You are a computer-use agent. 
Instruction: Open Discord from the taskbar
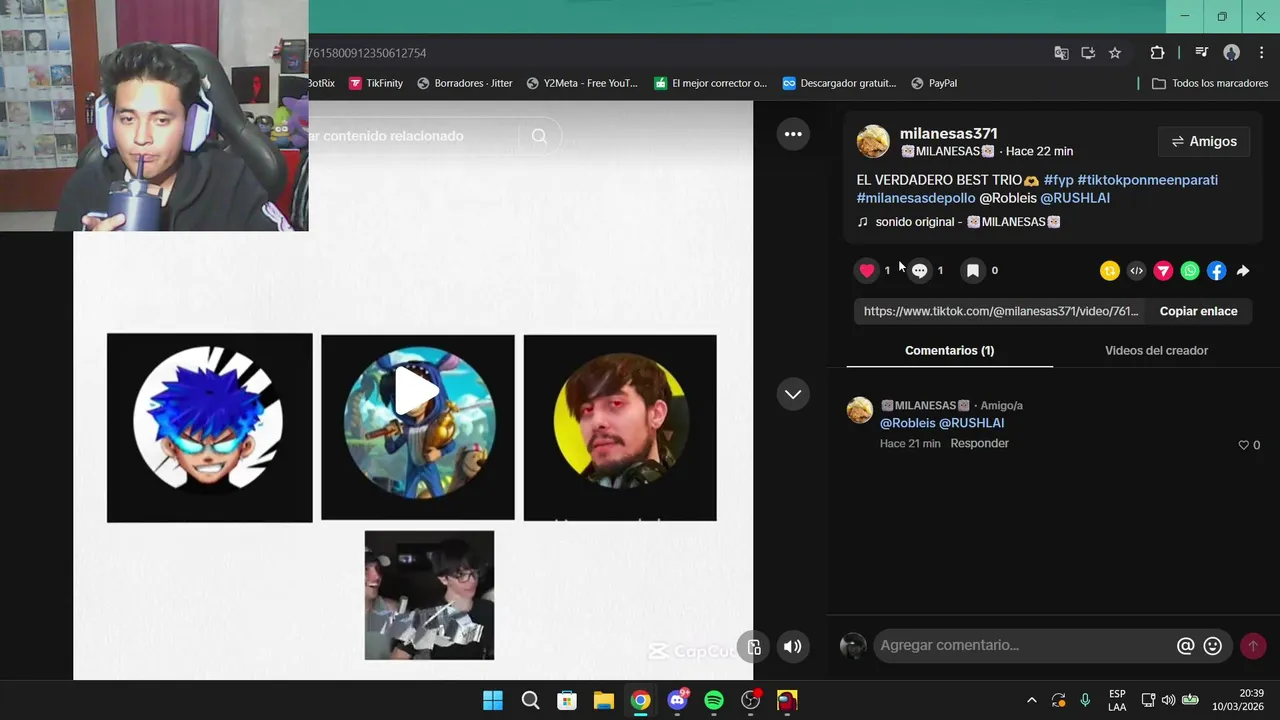(x=678, y=700)
